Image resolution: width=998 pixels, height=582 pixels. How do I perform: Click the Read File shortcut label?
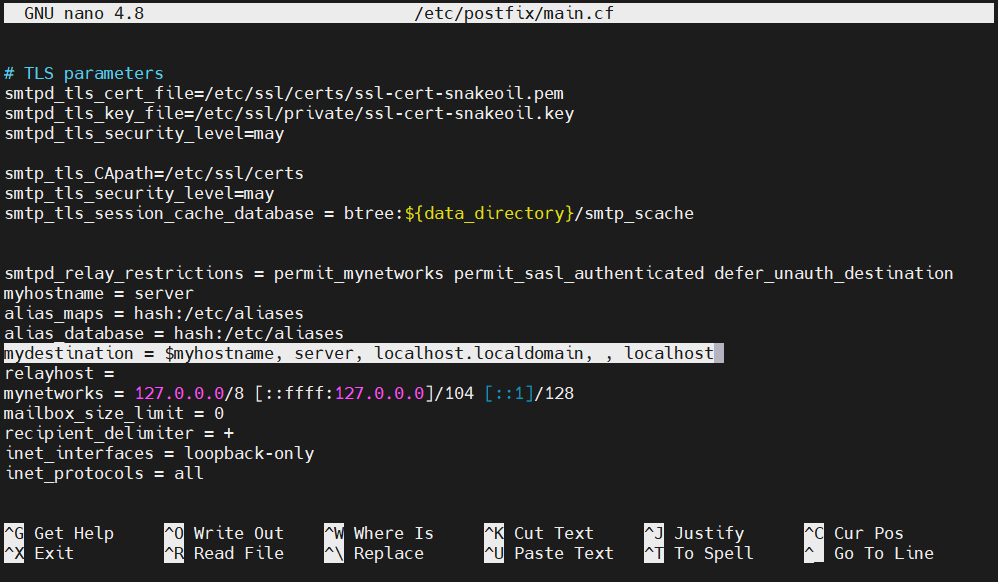coord(239,553)
